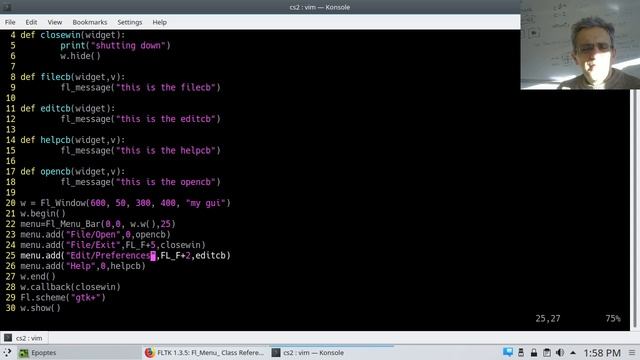Open the volume control tray icon
Image resolution: width=640 pixels, height=360 pixels.
coord(560,352)
